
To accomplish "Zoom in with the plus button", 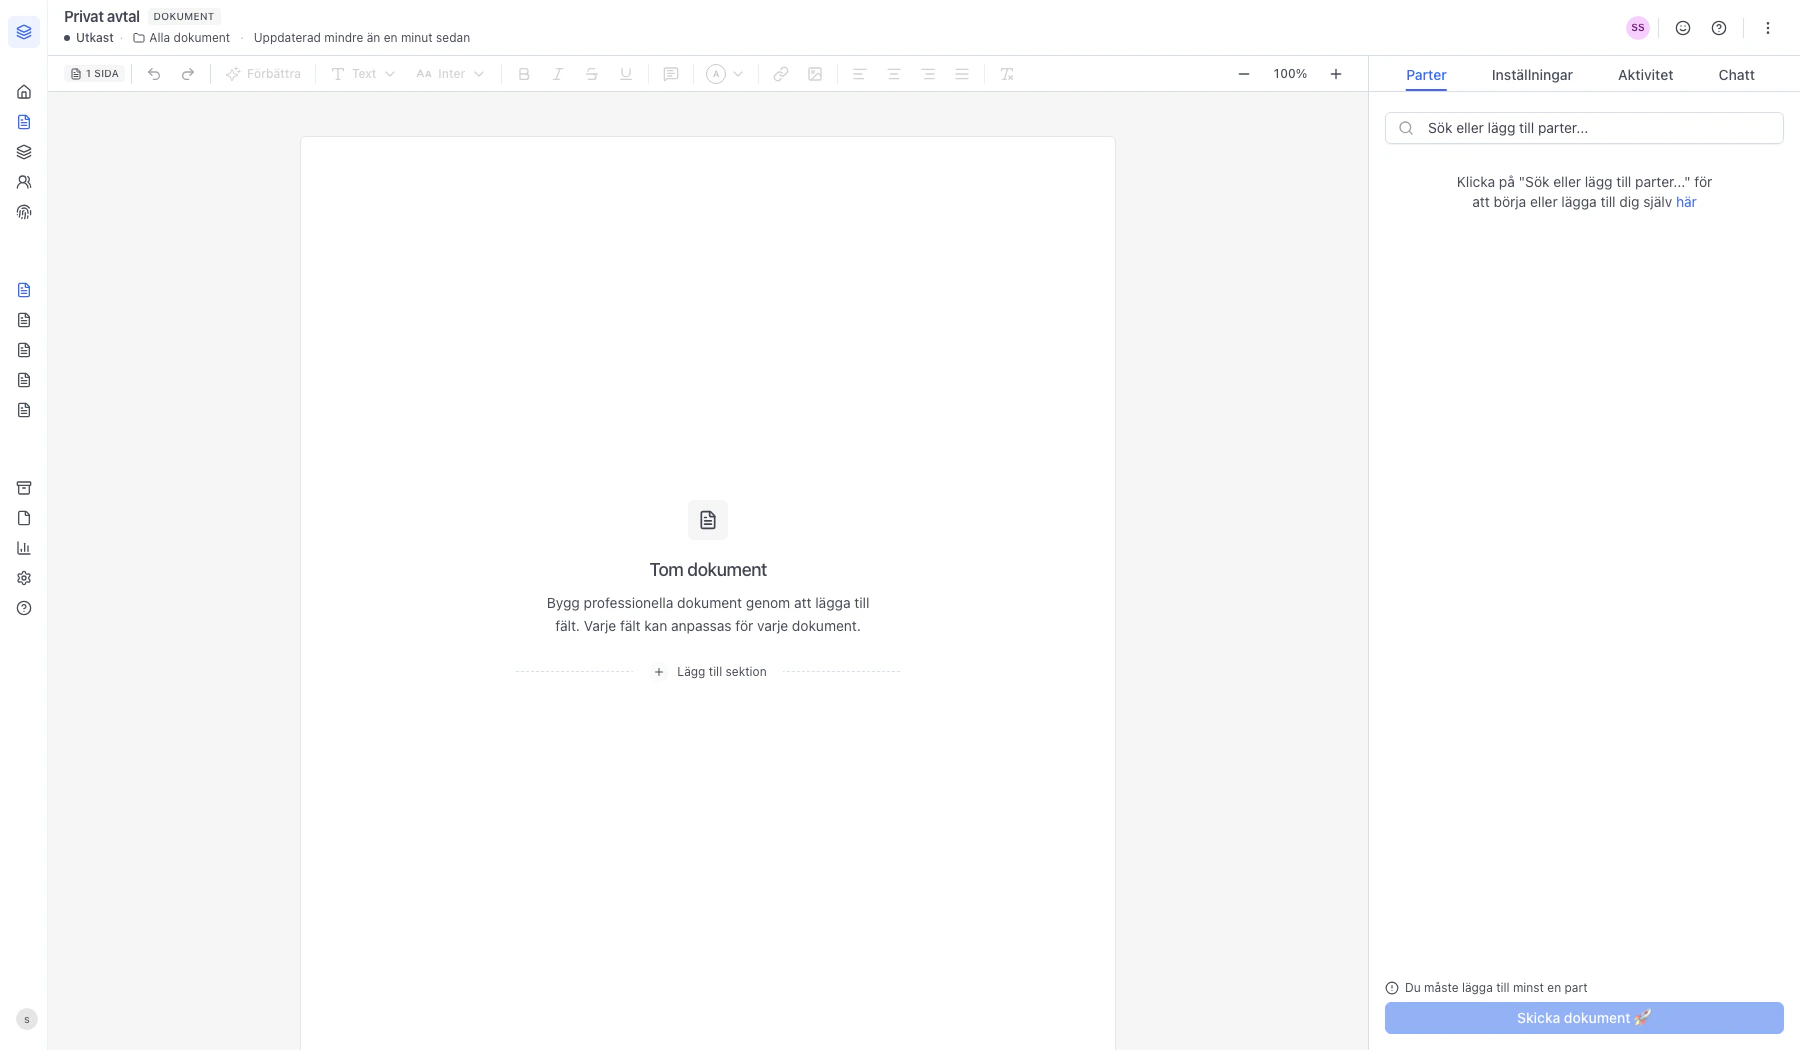I will 1336,74.
